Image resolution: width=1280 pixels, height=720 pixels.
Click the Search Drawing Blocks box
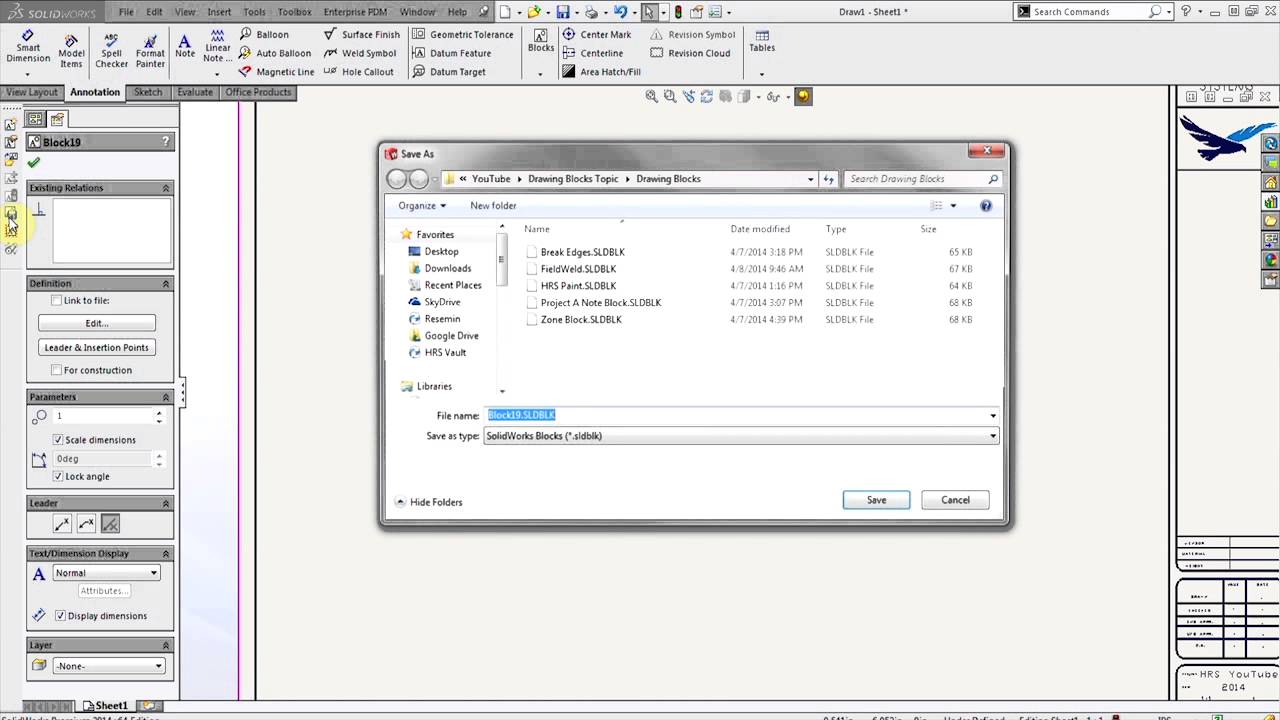(922, 179)
